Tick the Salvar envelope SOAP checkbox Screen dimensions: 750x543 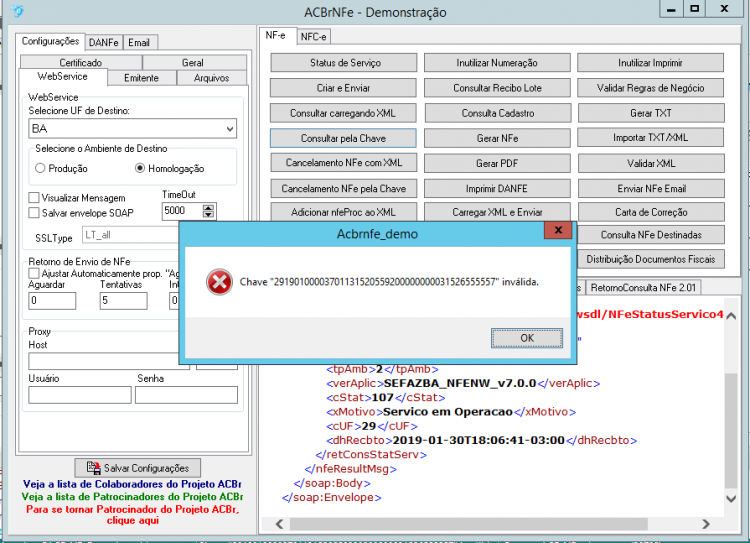pos(34,212)
